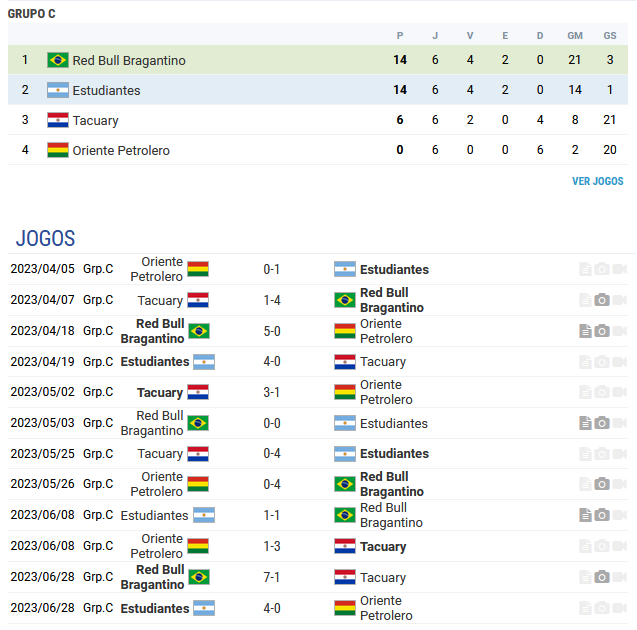View photos of the 0-0 Bragantino vs Estudiantes game
This screenshot has height=630, width=637.
click(x=602, y=423)
